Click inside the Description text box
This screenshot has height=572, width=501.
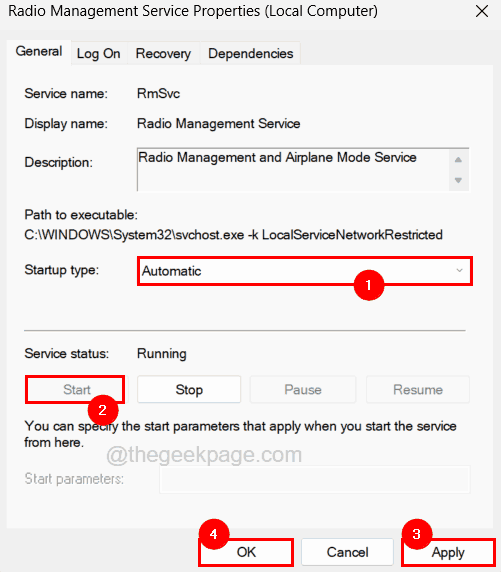pos(293,169)
